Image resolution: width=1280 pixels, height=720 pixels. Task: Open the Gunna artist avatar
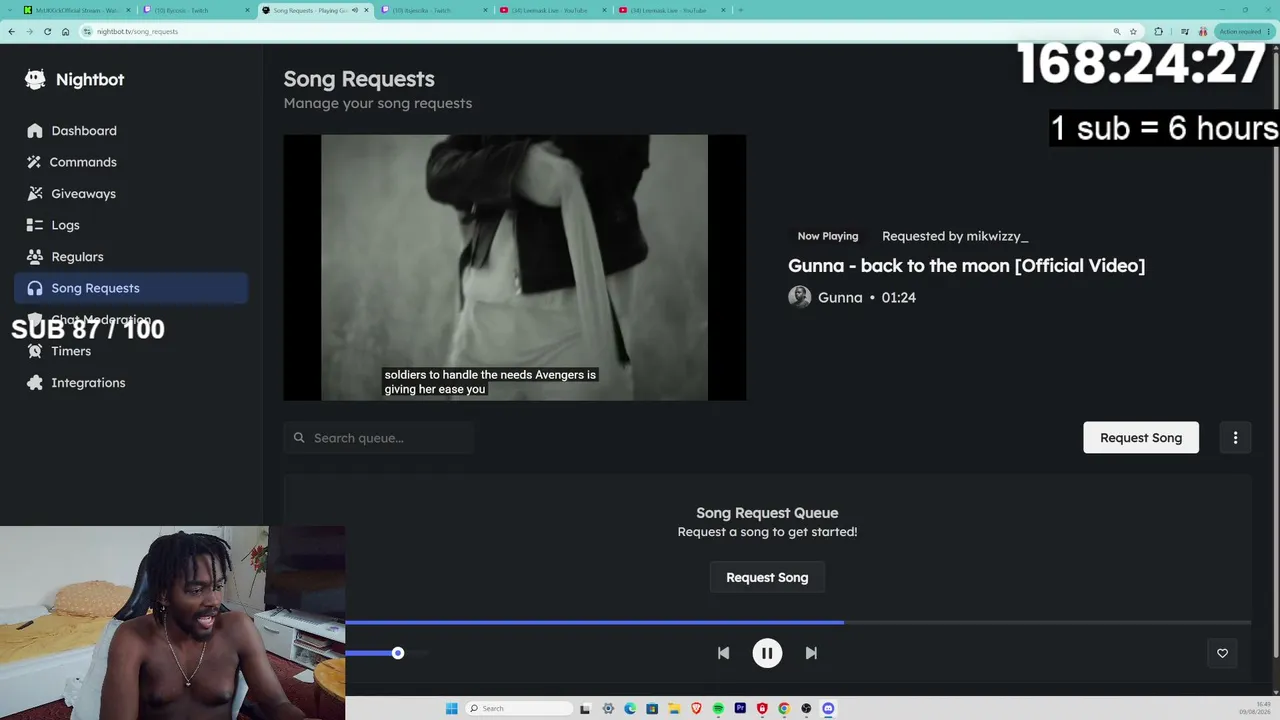click(x=800, y=297)
